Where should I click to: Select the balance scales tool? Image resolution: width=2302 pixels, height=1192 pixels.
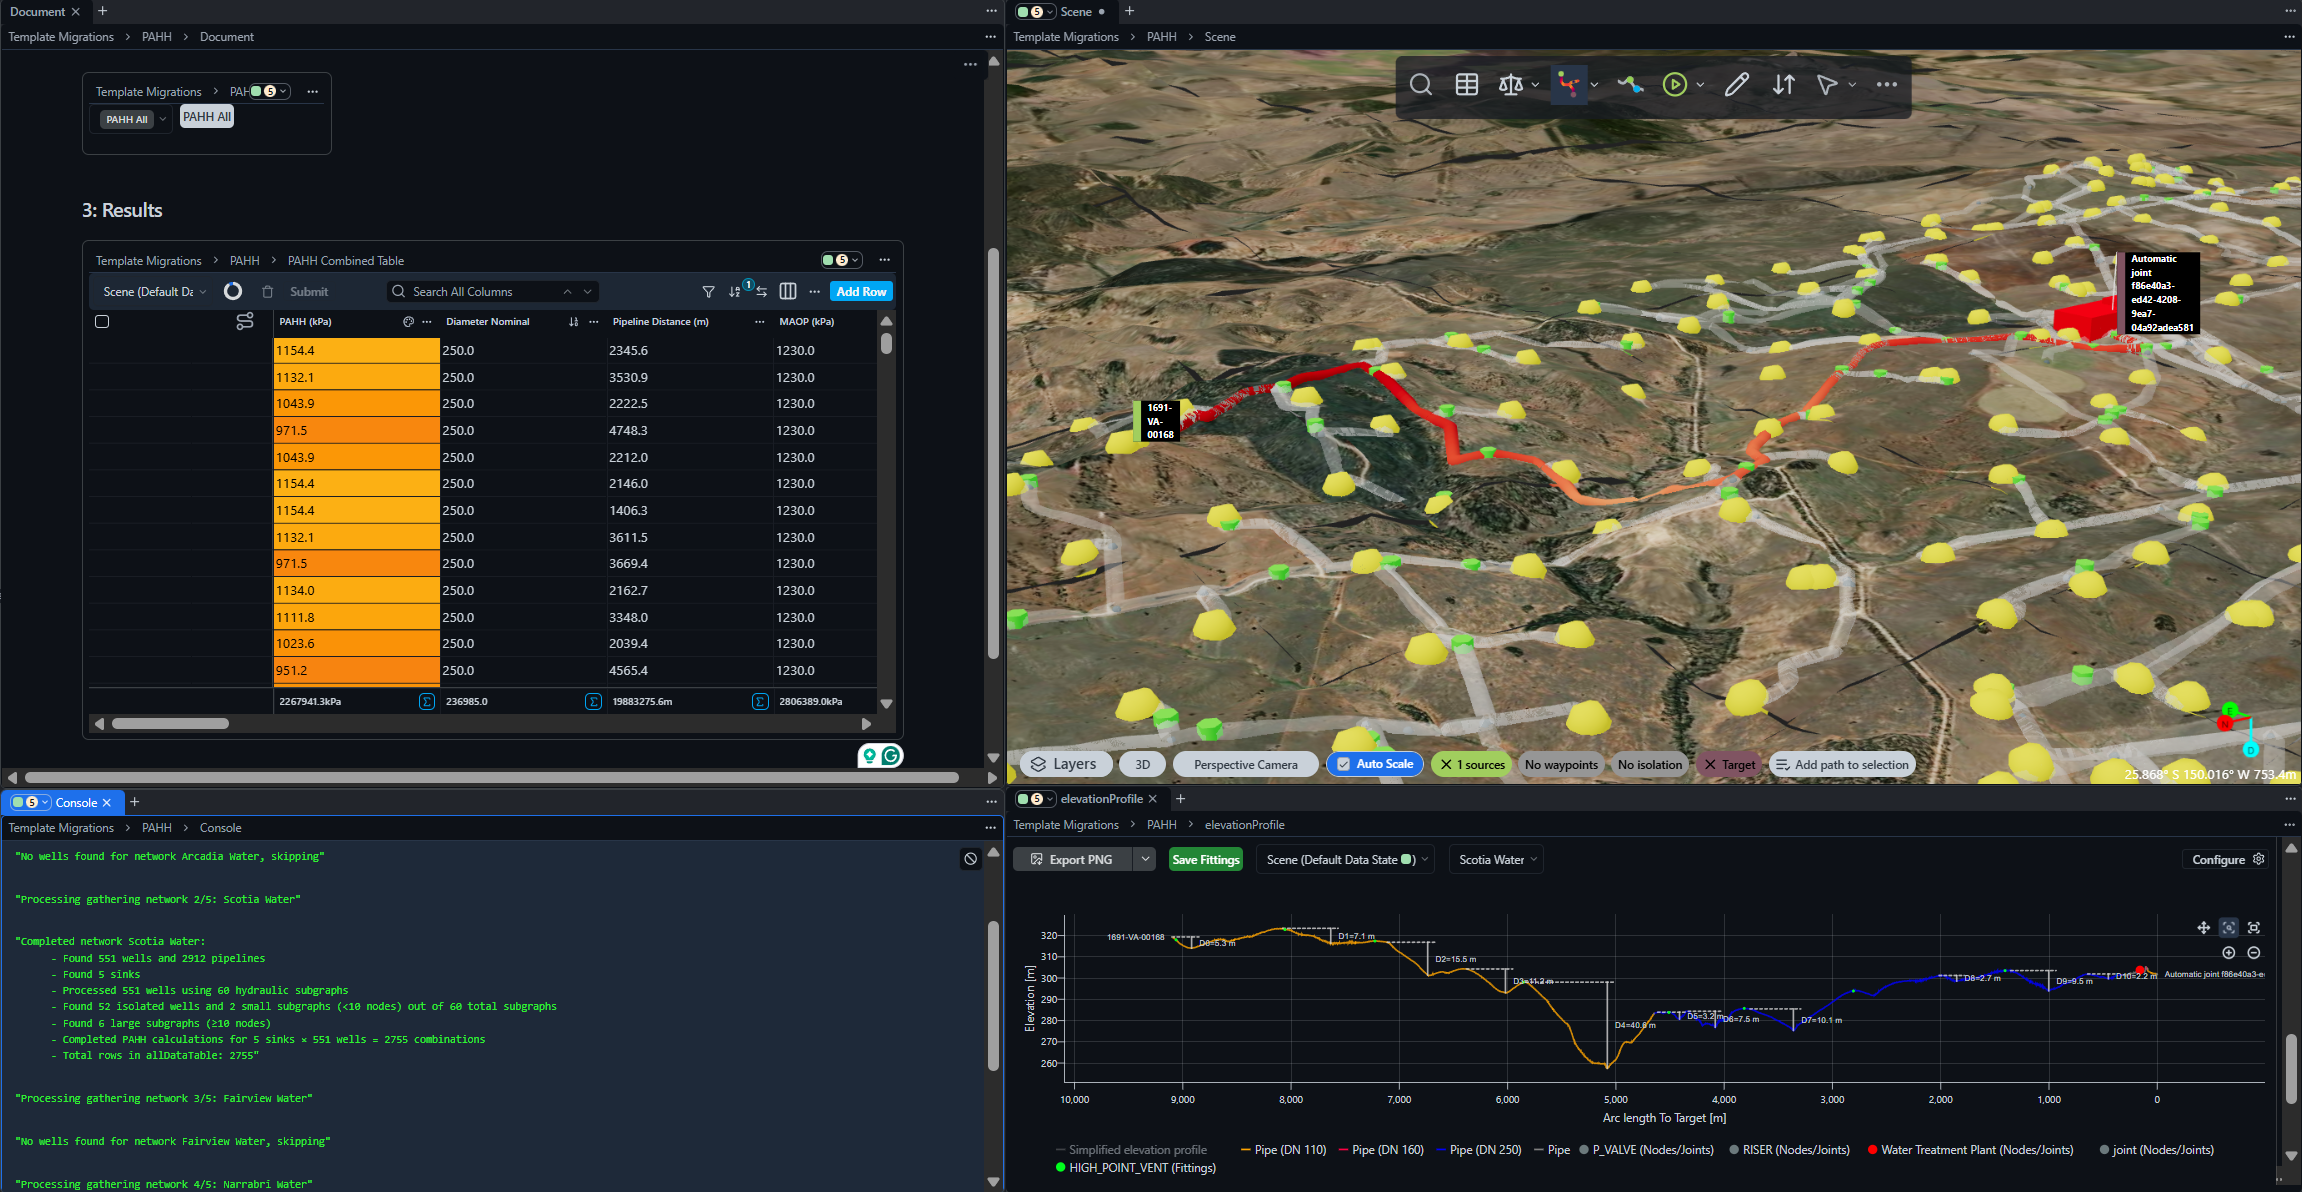1510,85
